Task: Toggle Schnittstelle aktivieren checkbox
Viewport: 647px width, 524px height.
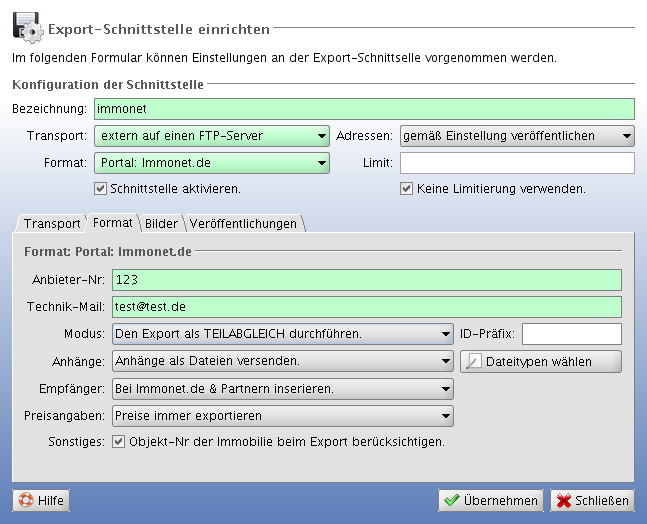Action: pos(100,188)
